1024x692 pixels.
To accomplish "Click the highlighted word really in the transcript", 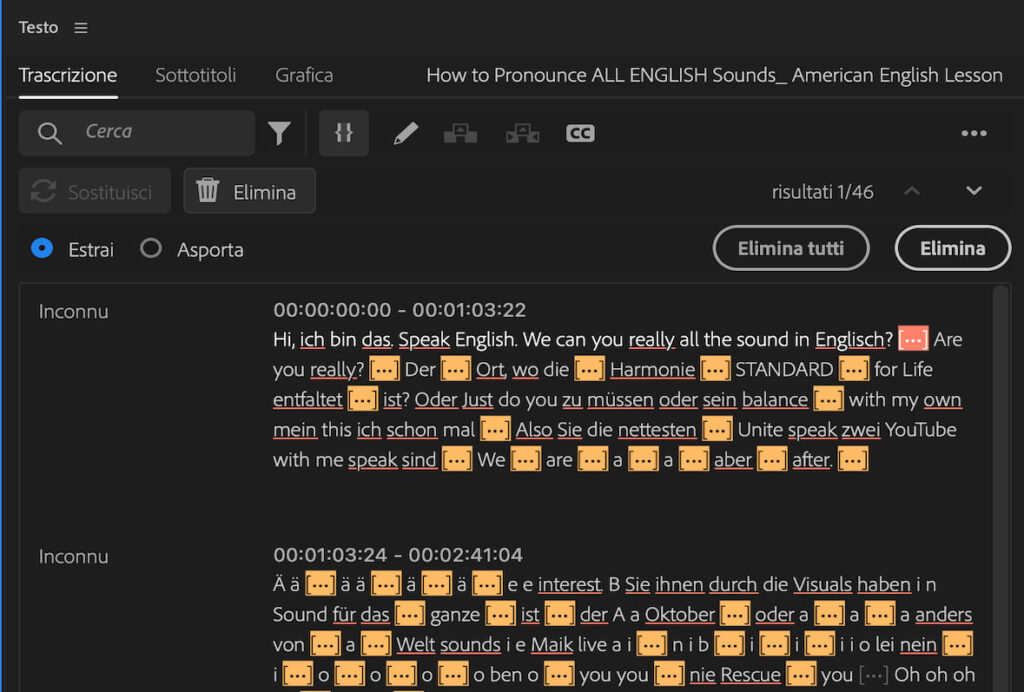I will pyautogui.click(x=651, y=339).
